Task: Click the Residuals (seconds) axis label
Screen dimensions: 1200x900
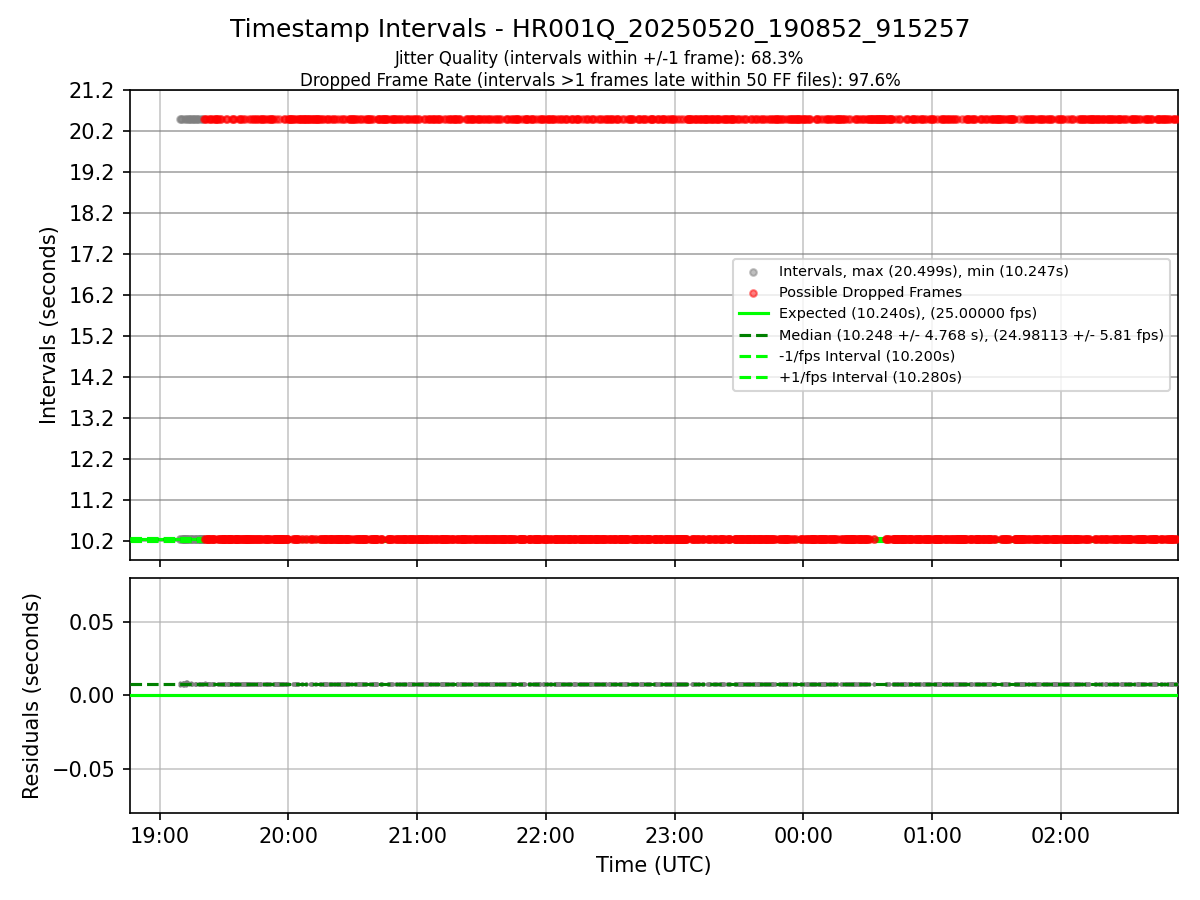Action: click(32, 696)
